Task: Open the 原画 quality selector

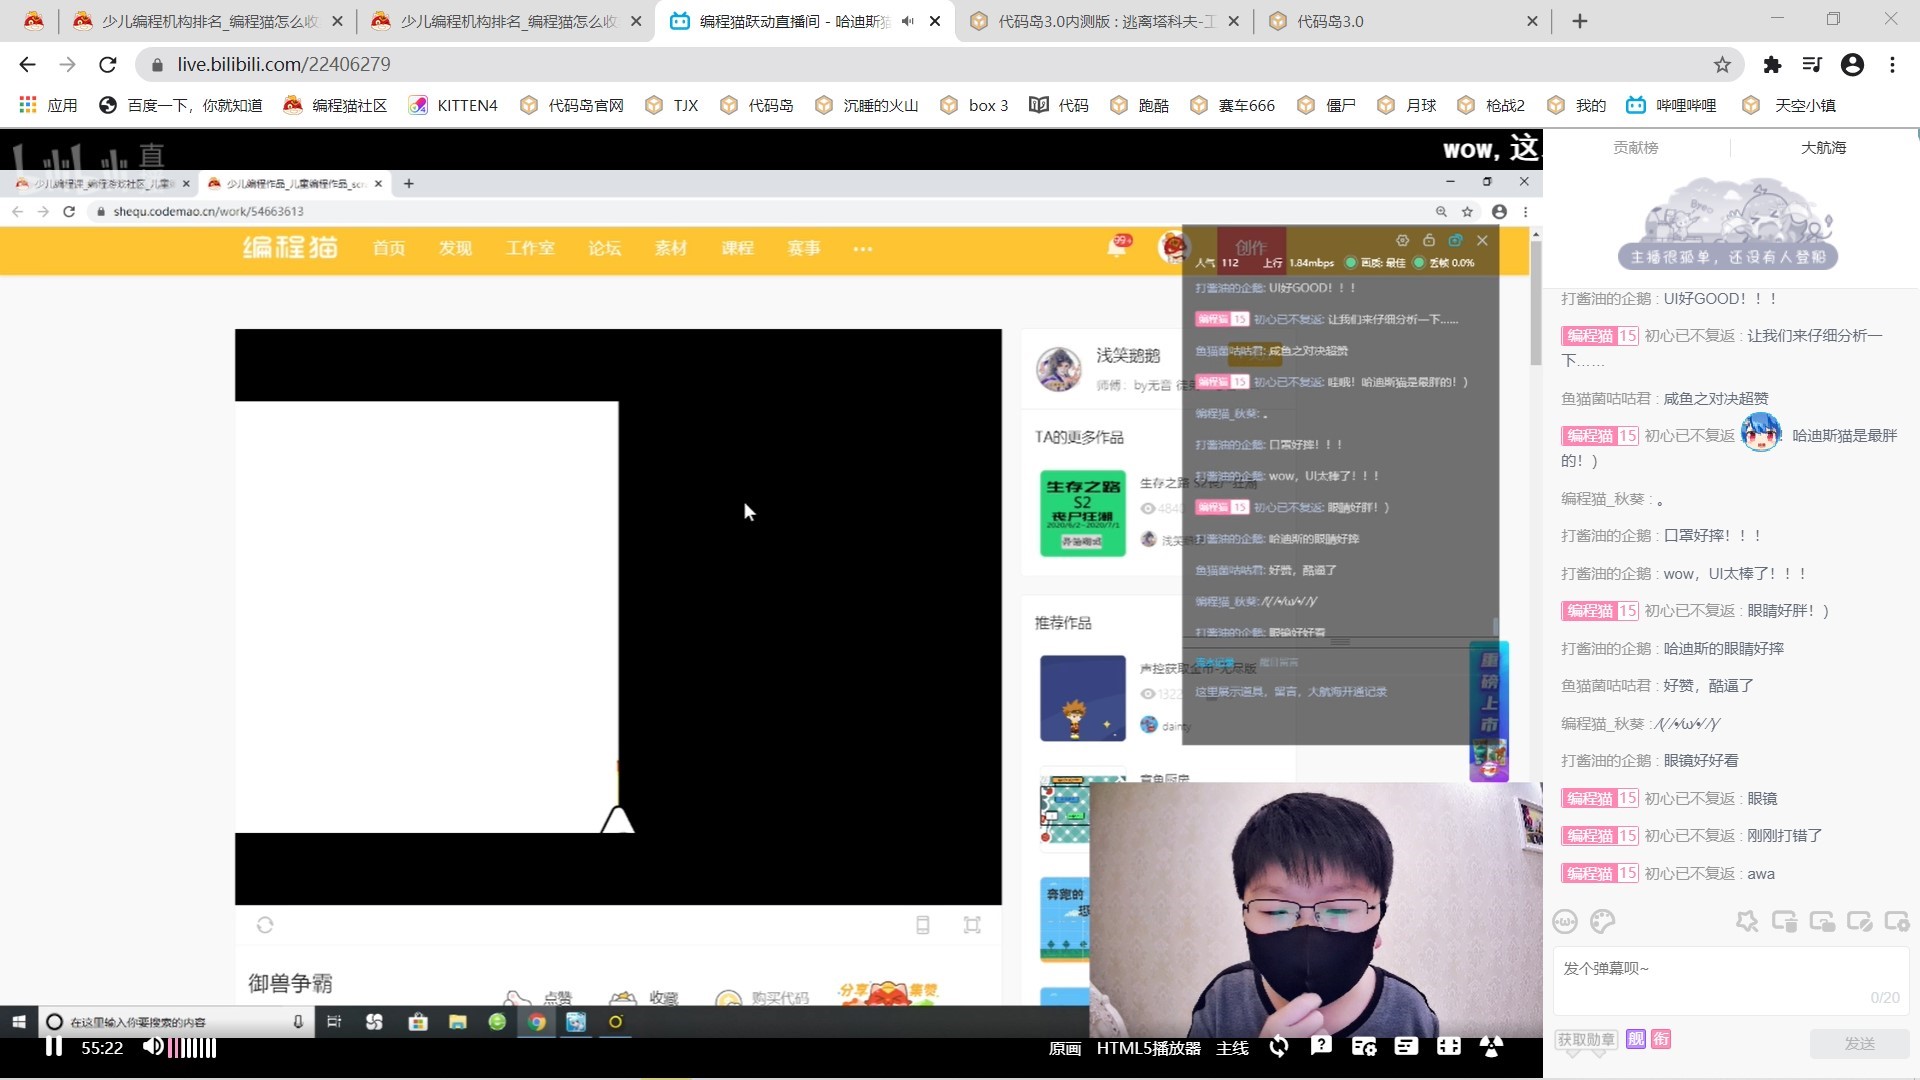Action: pos(1064,1048)
